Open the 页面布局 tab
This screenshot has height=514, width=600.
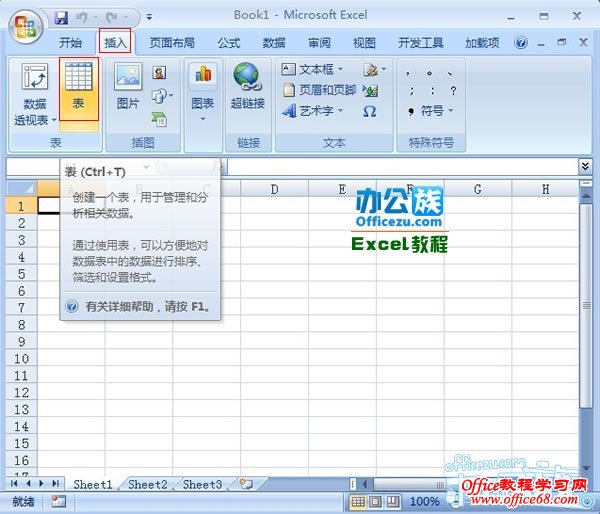[172, 43]
